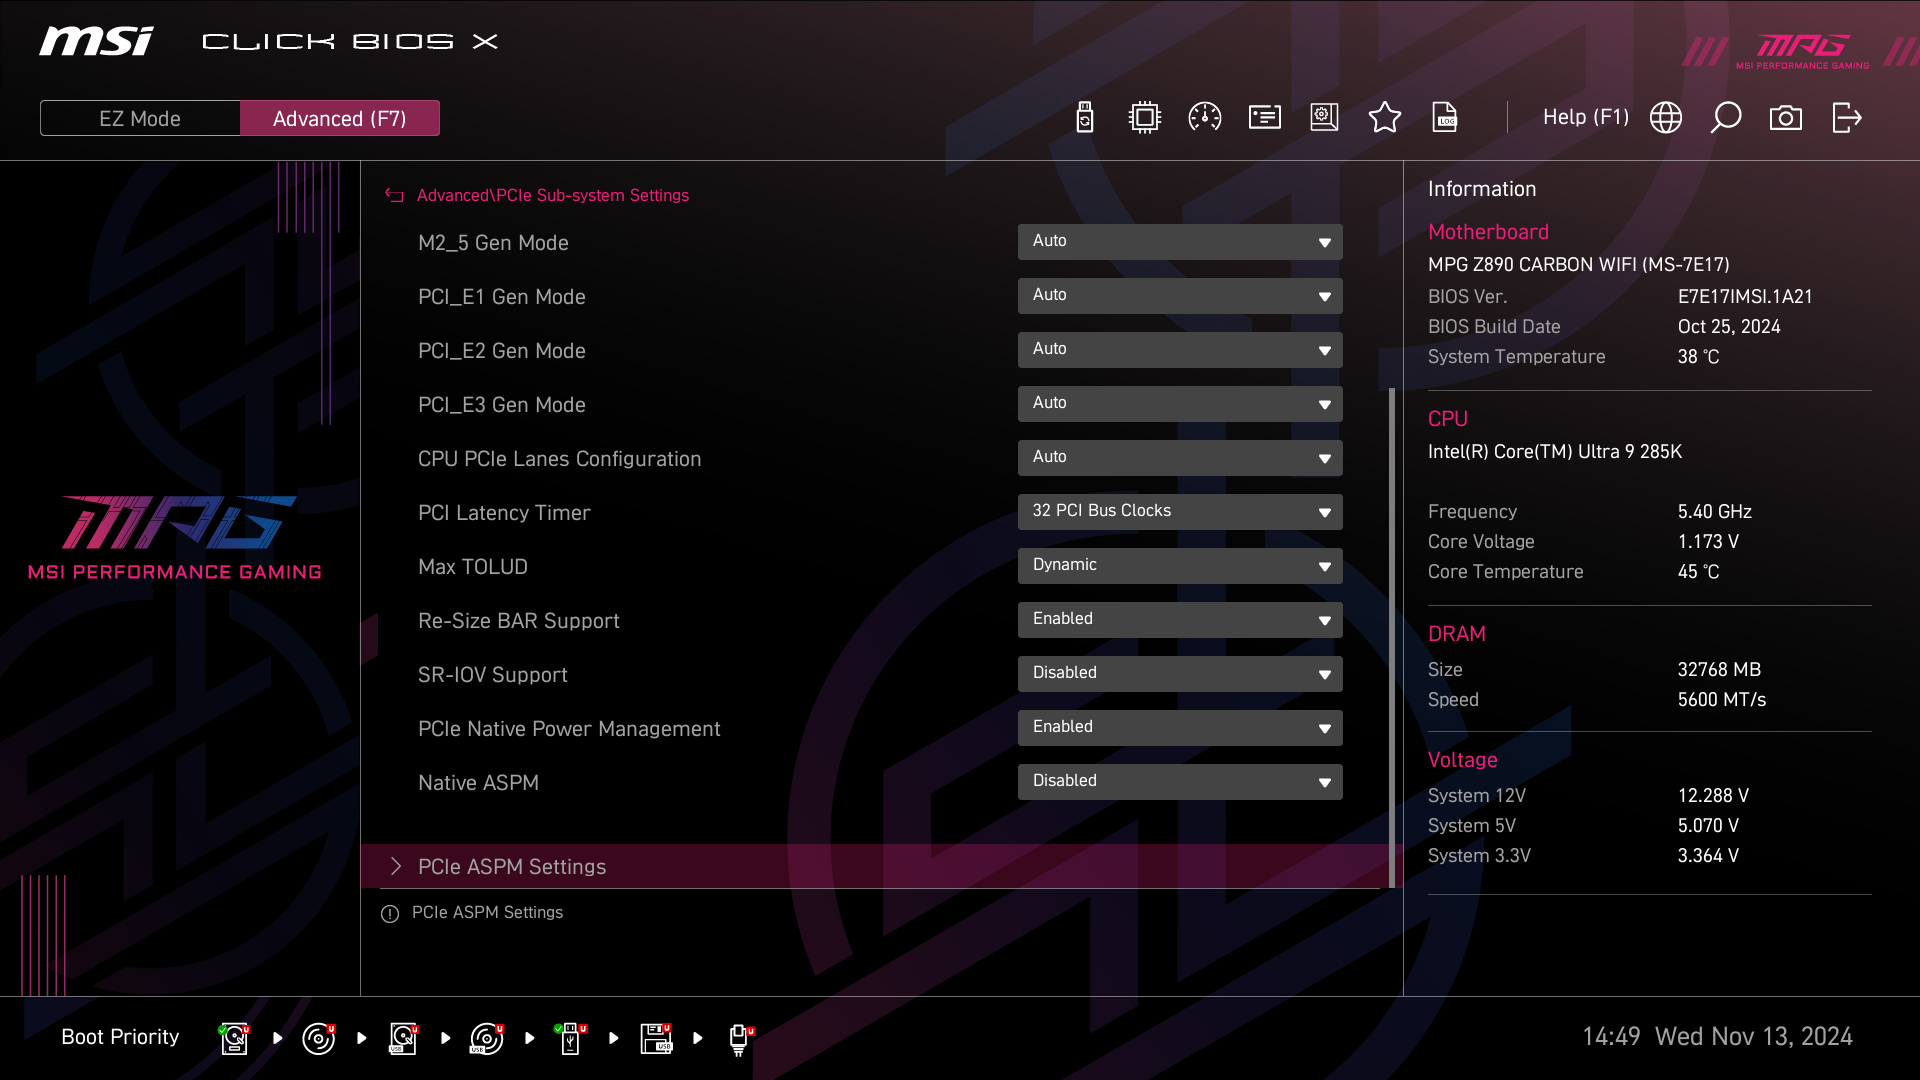Open the M2_5 Gen Mode dropdown
1920x1080 pixels.
1179,242
